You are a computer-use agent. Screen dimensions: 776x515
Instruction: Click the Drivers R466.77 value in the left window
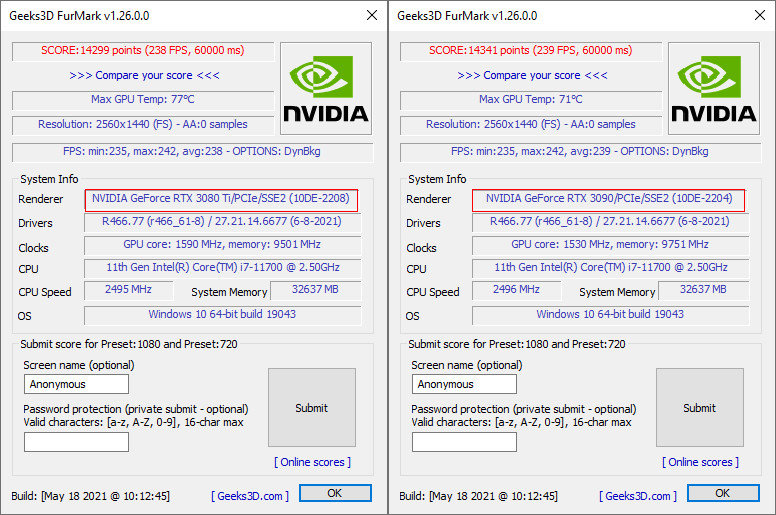click(x=222, y=221)
